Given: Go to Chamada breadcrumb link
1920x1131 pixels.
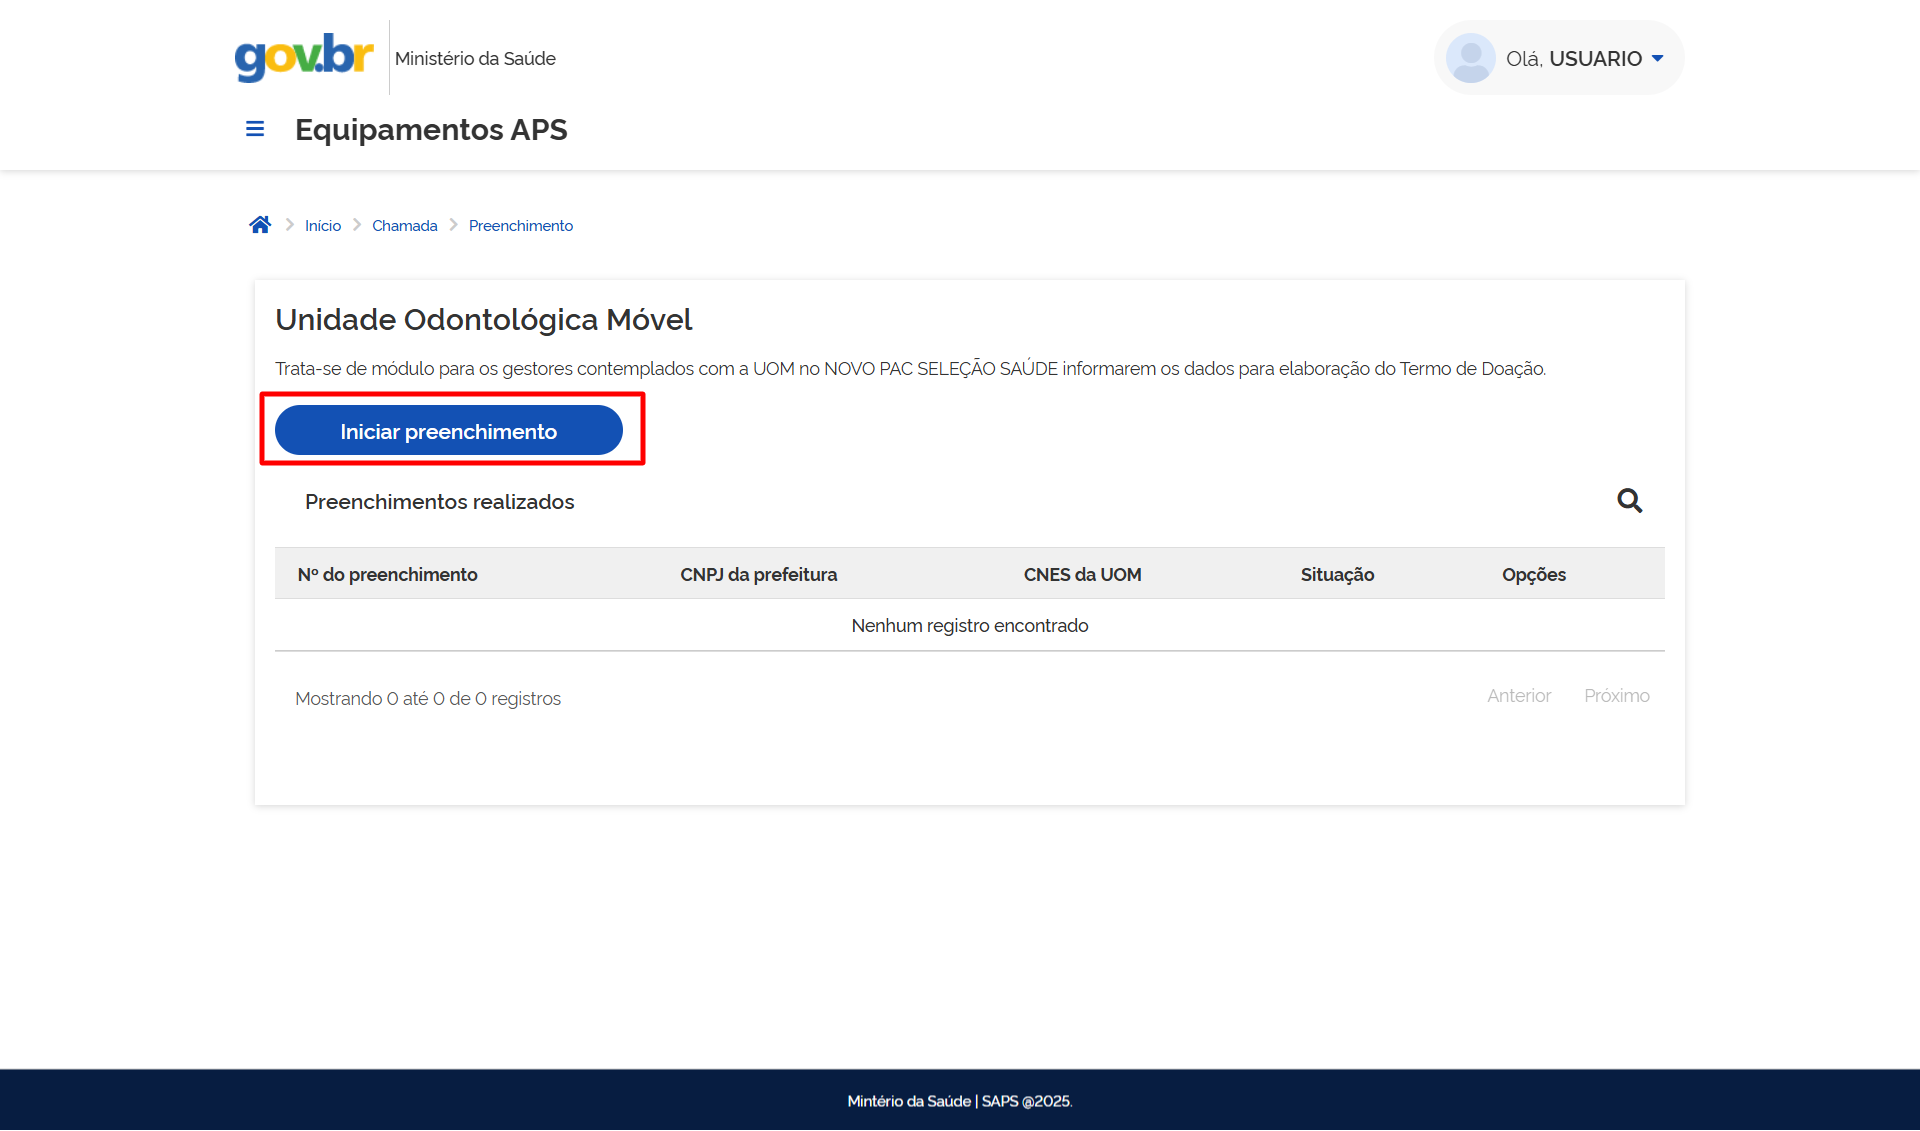Looking at the screenshot, I should pos(404,226).
